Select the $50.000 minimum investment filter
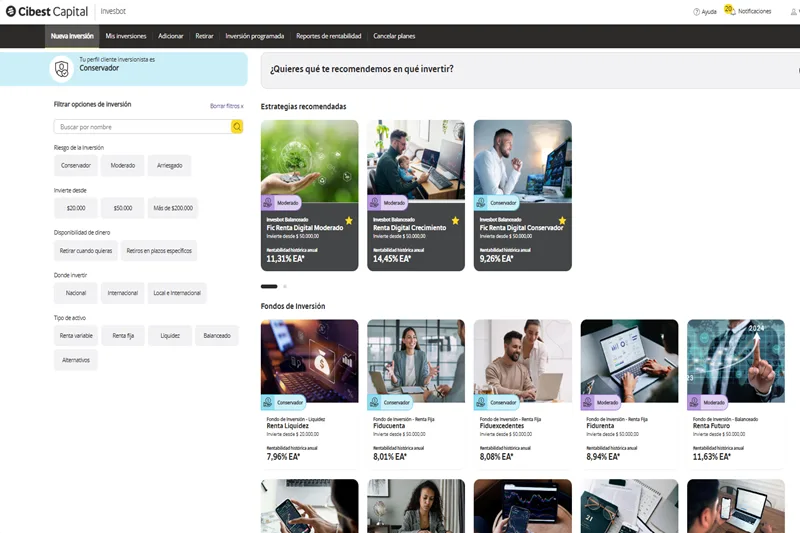 123,208
